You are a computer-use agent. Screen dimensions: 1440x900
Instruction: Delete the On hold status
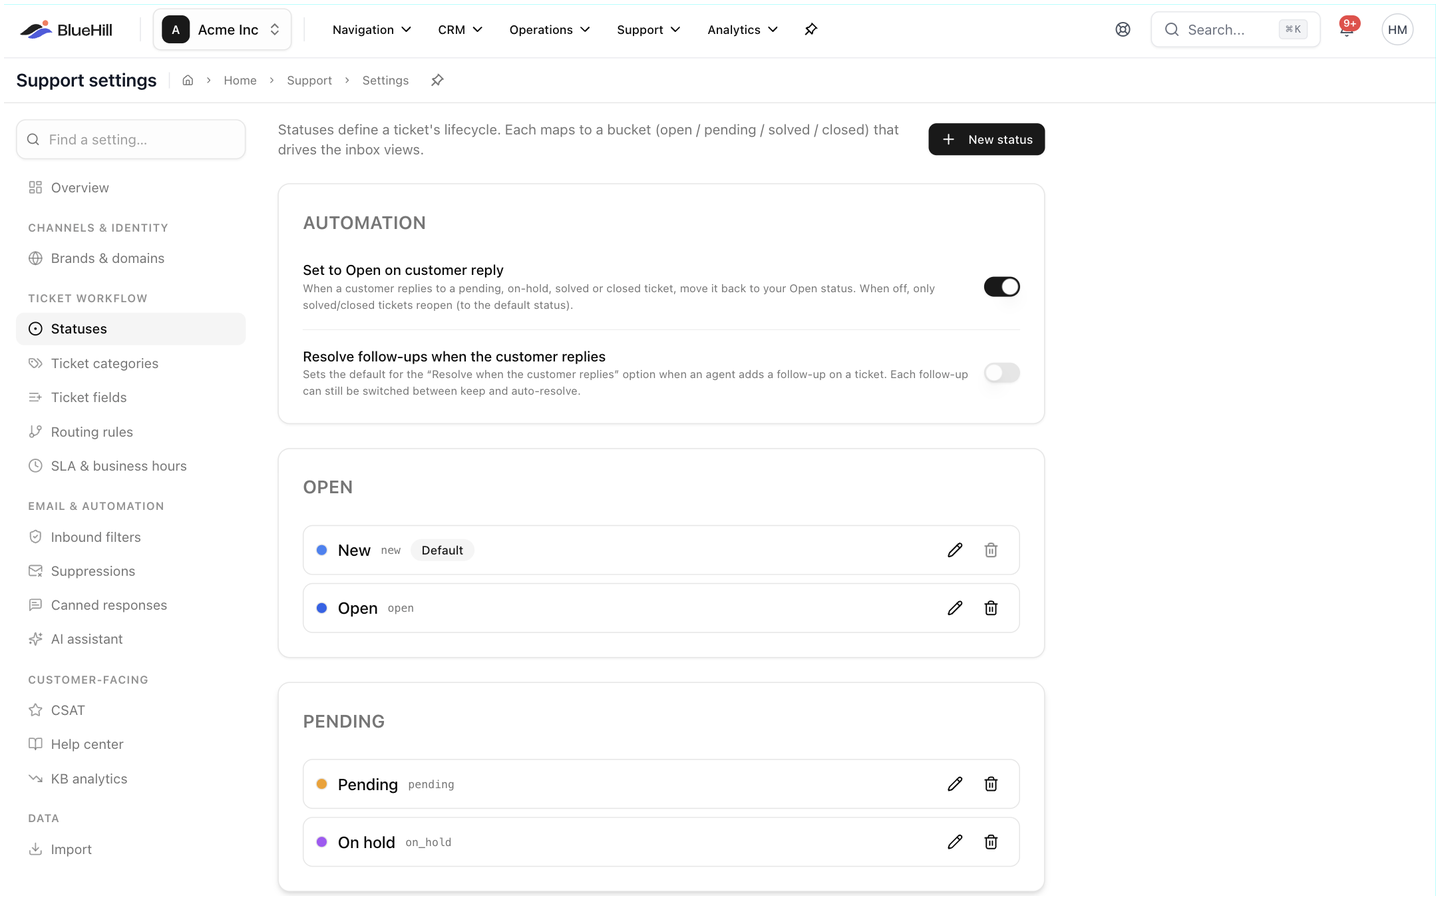click(x=991, y=842)
